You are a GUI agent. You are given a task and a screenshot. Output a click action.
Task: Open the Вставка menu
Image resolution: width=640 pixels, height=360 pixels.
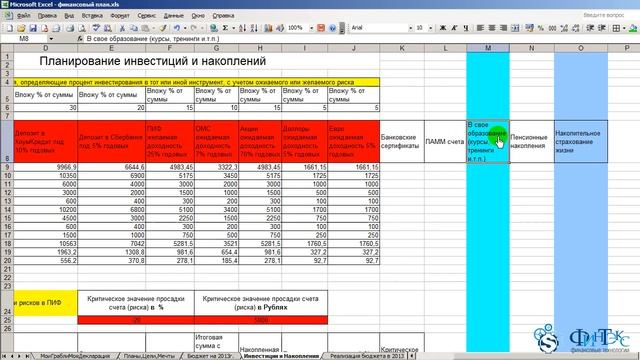click(92, 16)
